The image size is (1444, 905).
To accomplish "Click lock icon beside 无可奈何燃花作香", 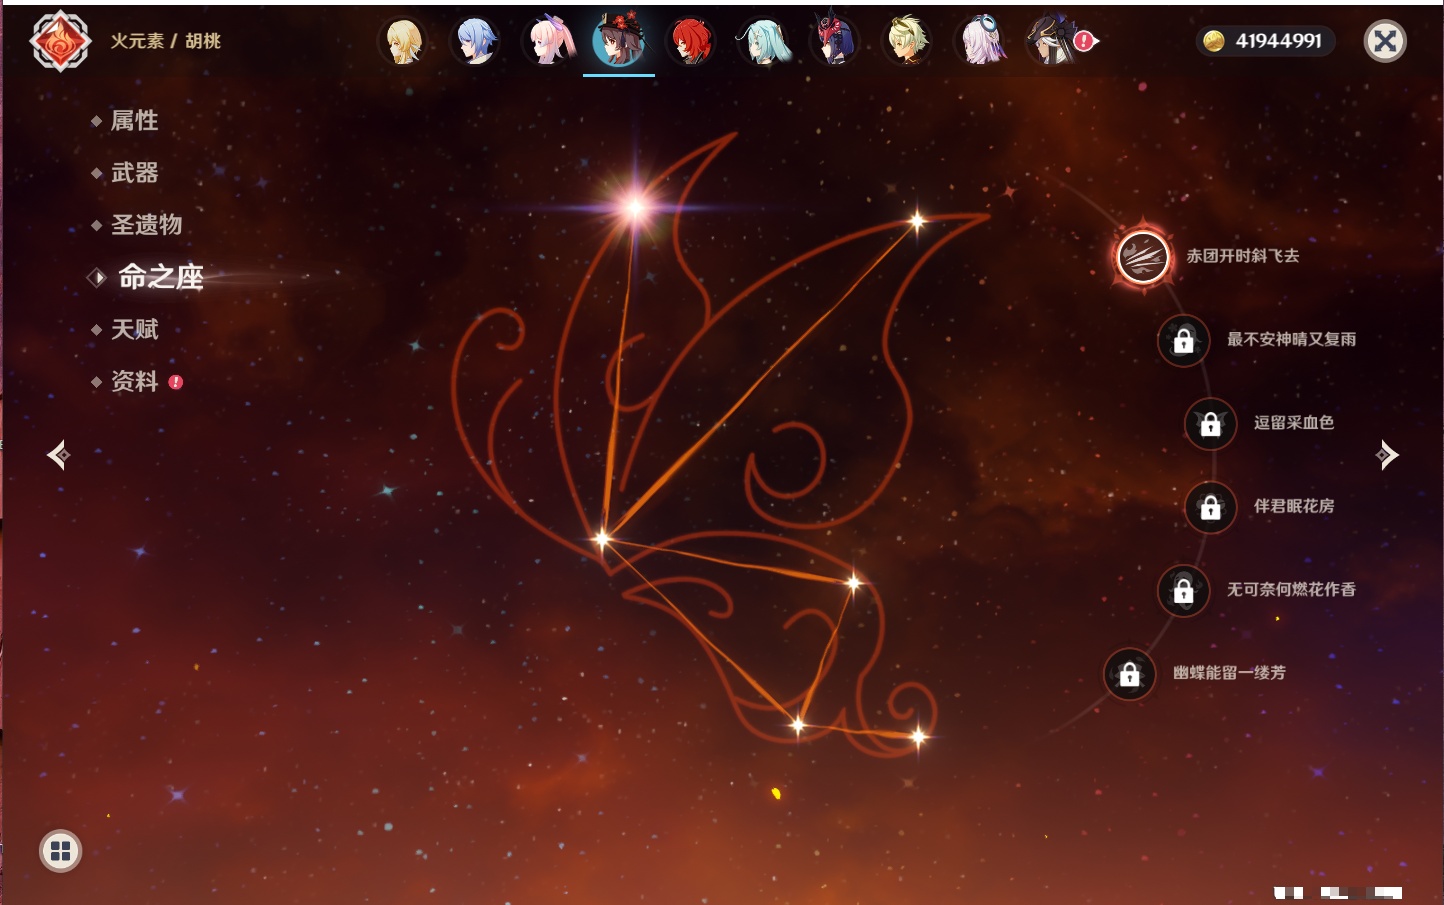I will click(x=1183, y=590).
